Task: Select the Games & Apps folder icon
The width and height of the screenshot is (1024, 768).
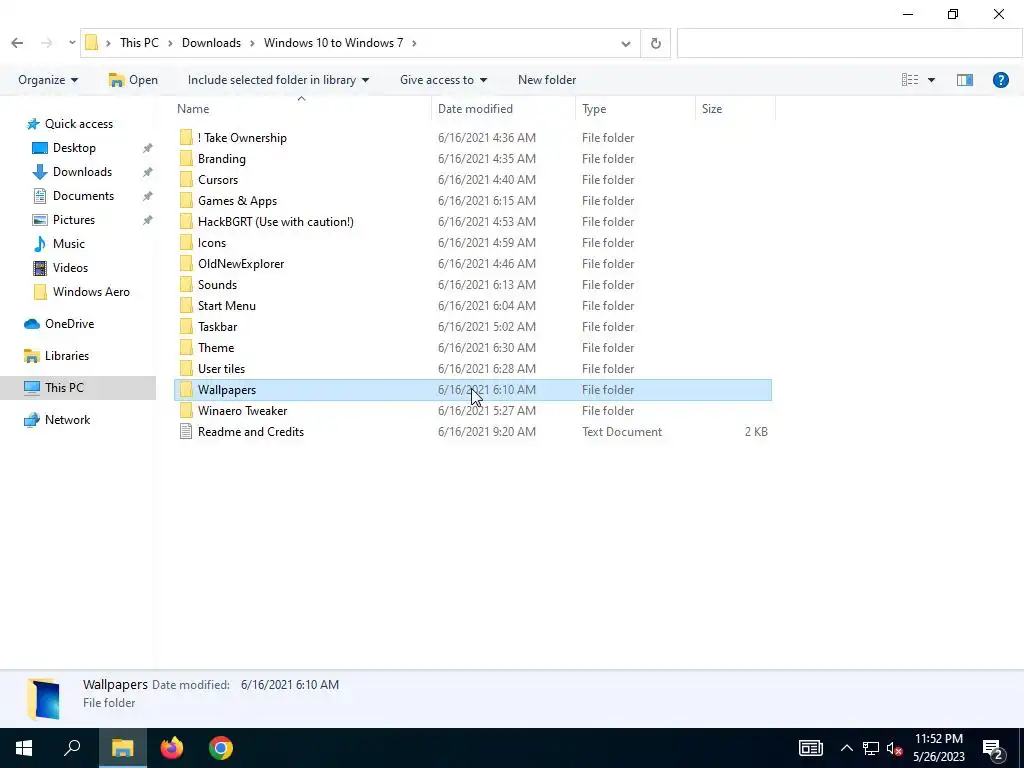Action: click(x=186, y=200)
